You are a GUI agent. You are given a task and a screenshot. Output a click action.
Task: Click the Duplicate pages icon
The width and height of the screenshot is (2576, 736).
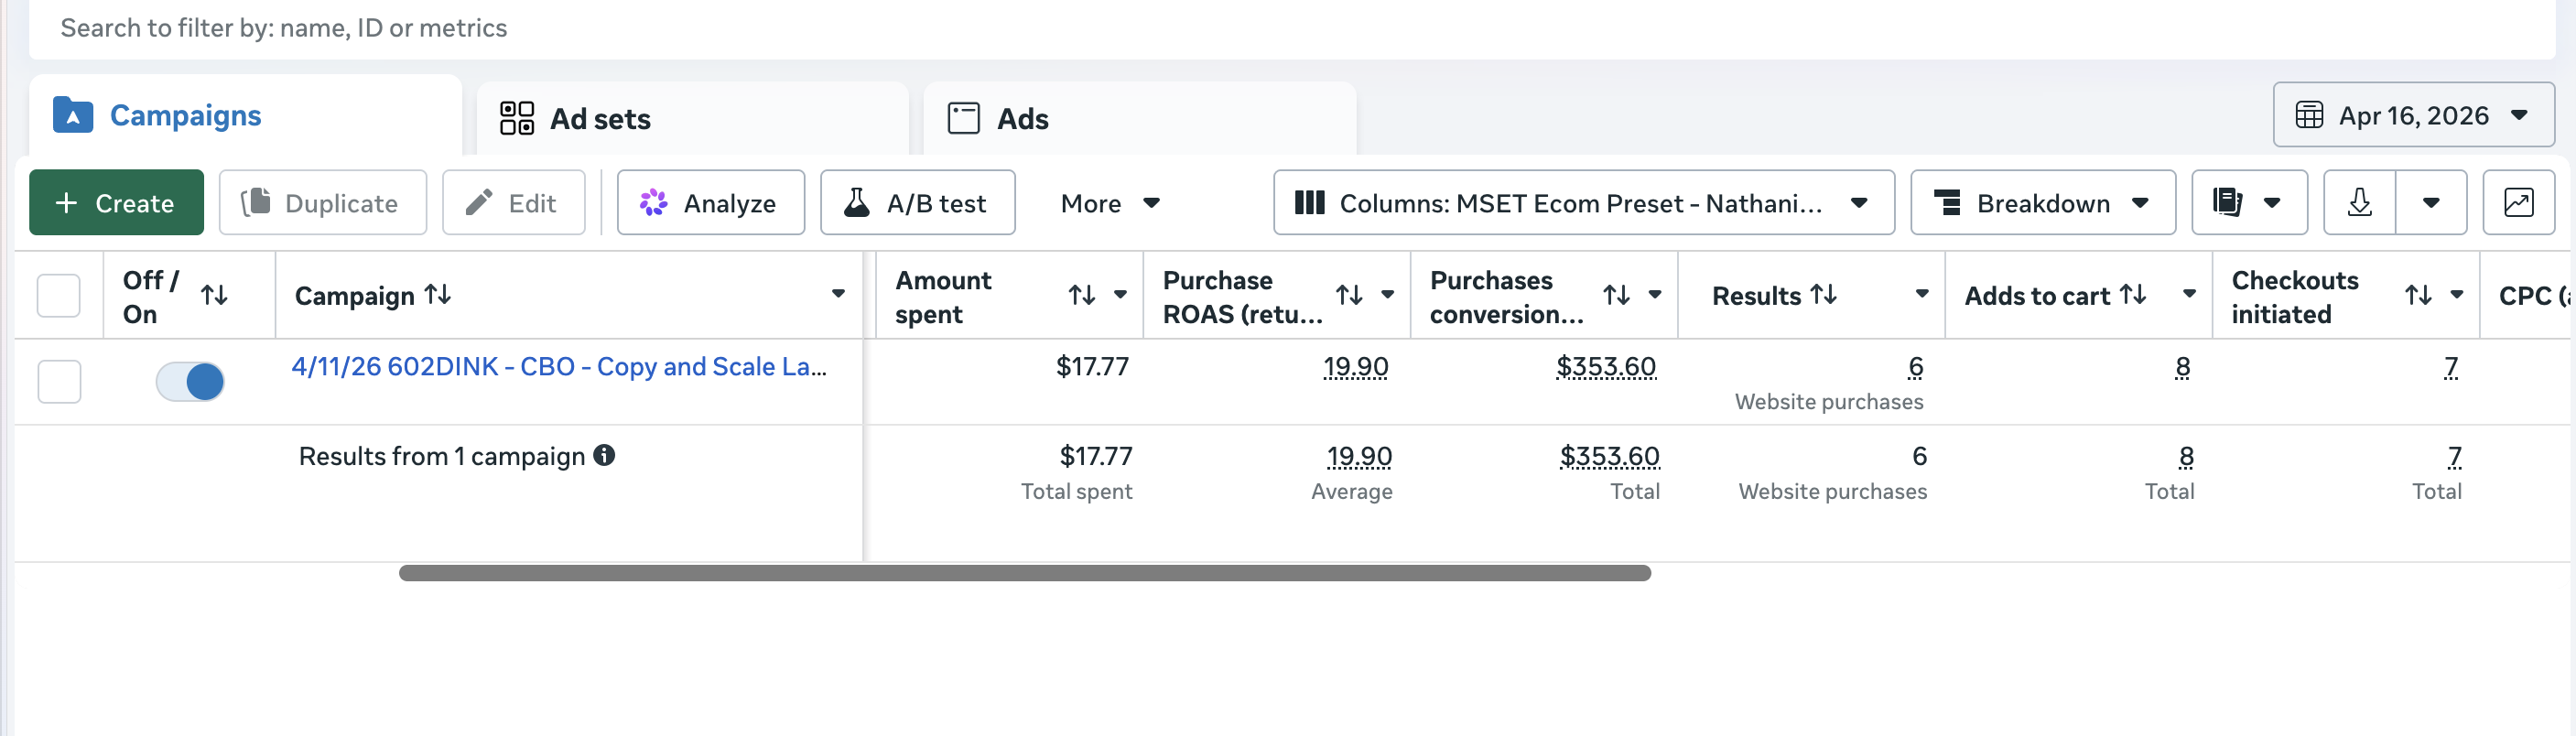coord(256,202)
